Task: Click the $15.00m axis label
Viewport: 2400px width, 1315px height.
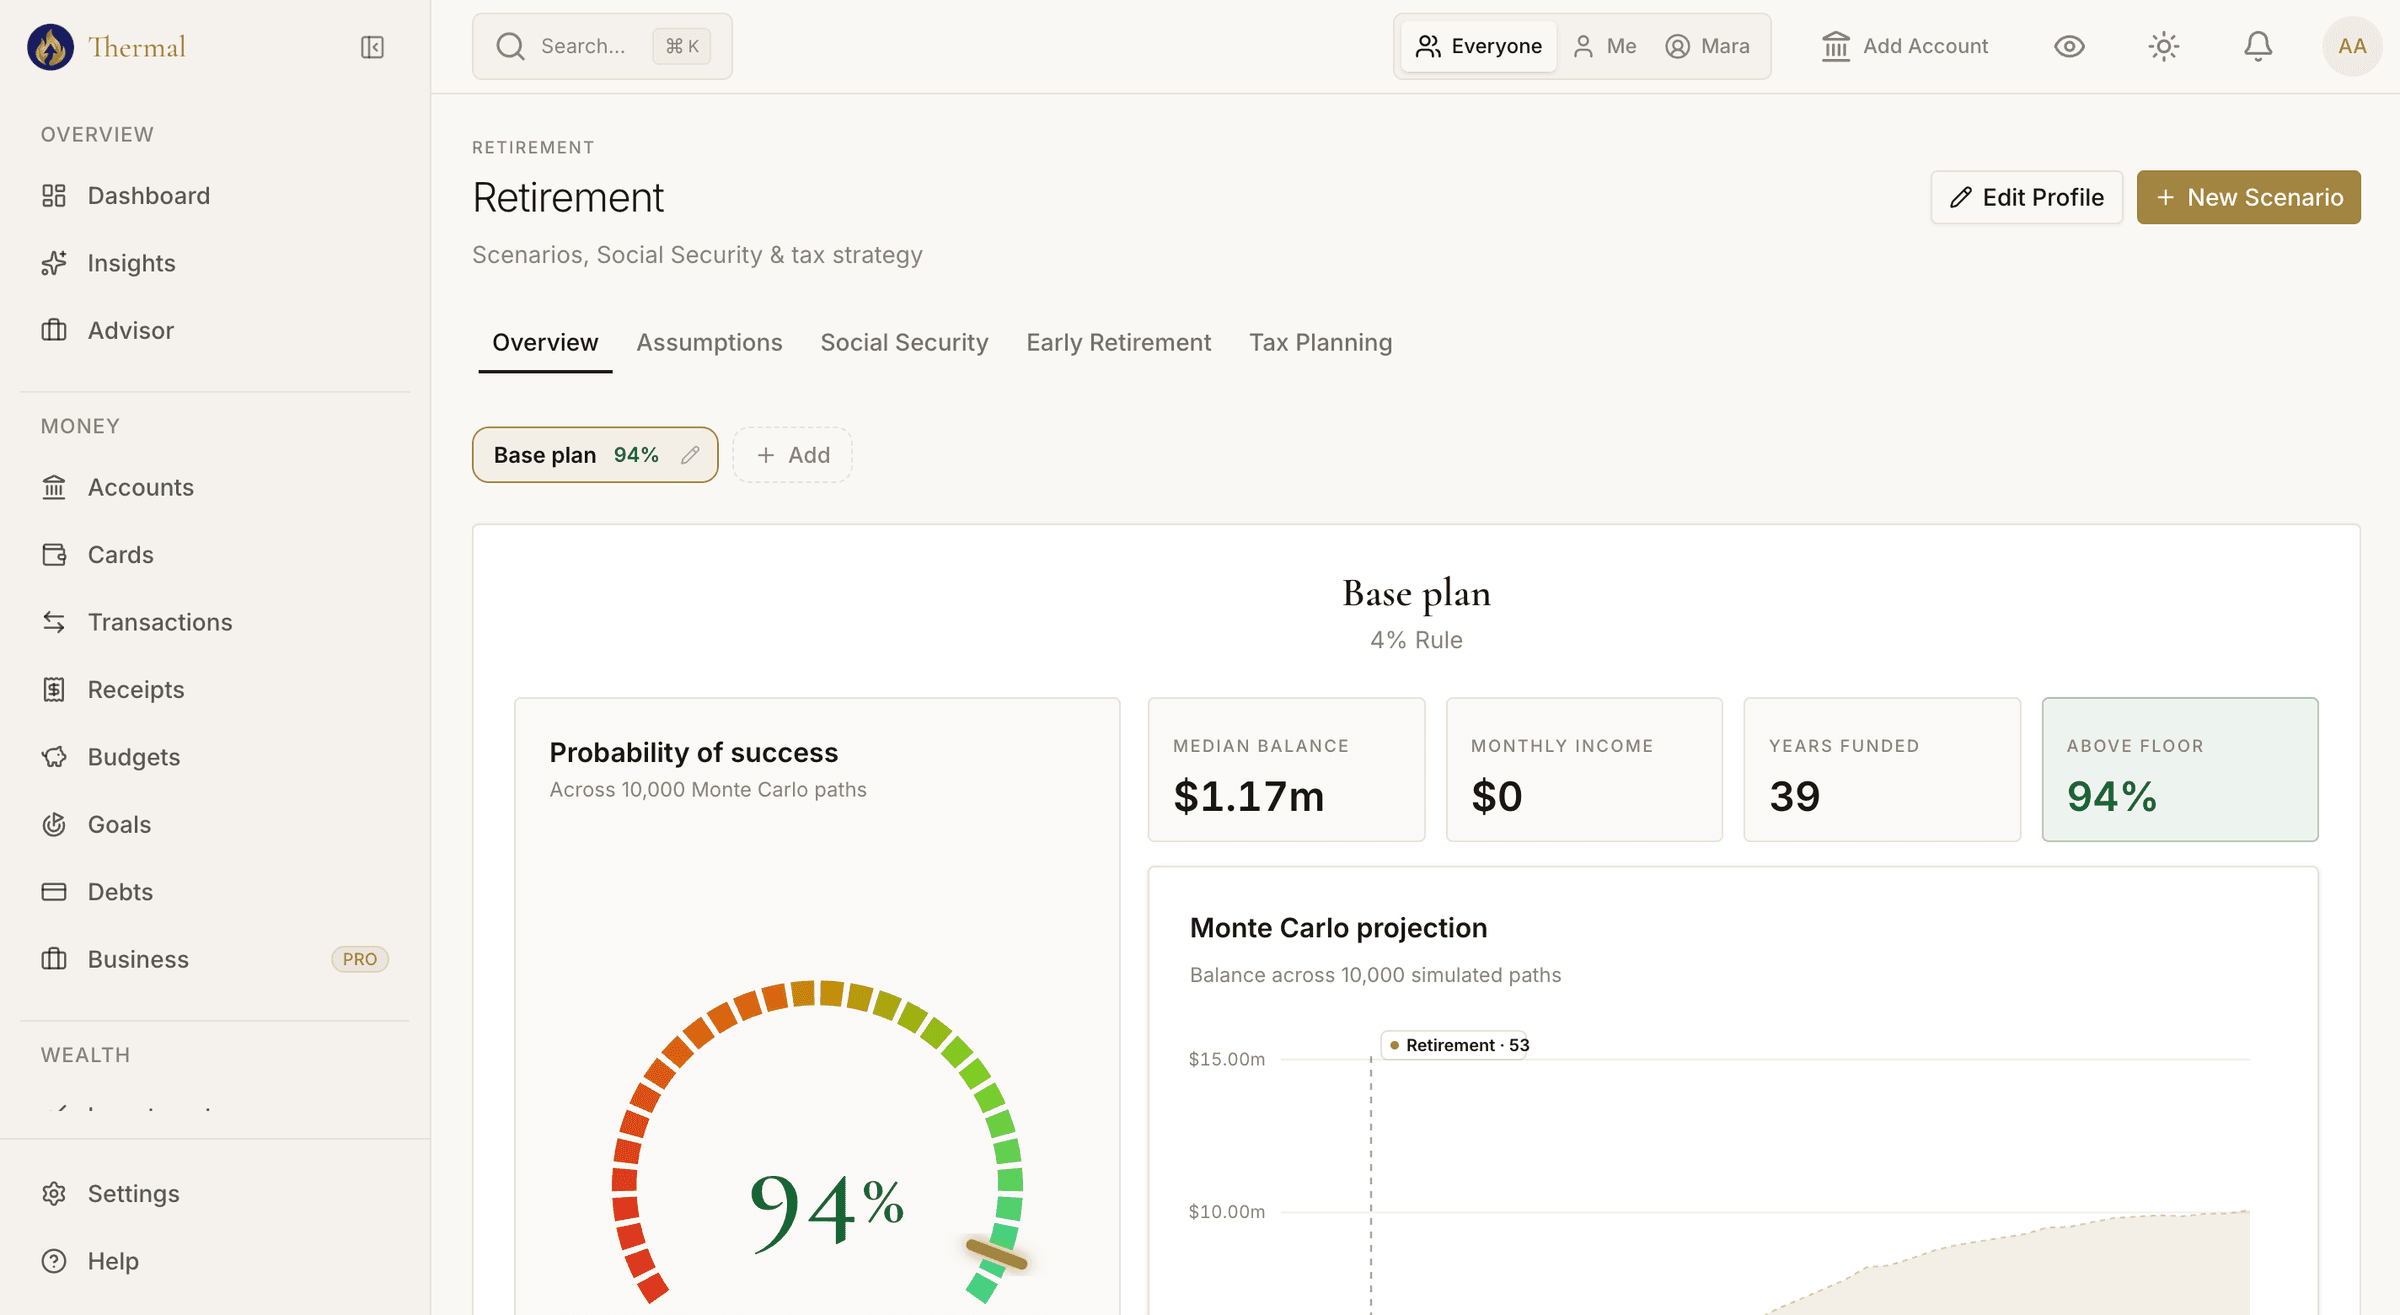Action: [x=1226, y=1059]
